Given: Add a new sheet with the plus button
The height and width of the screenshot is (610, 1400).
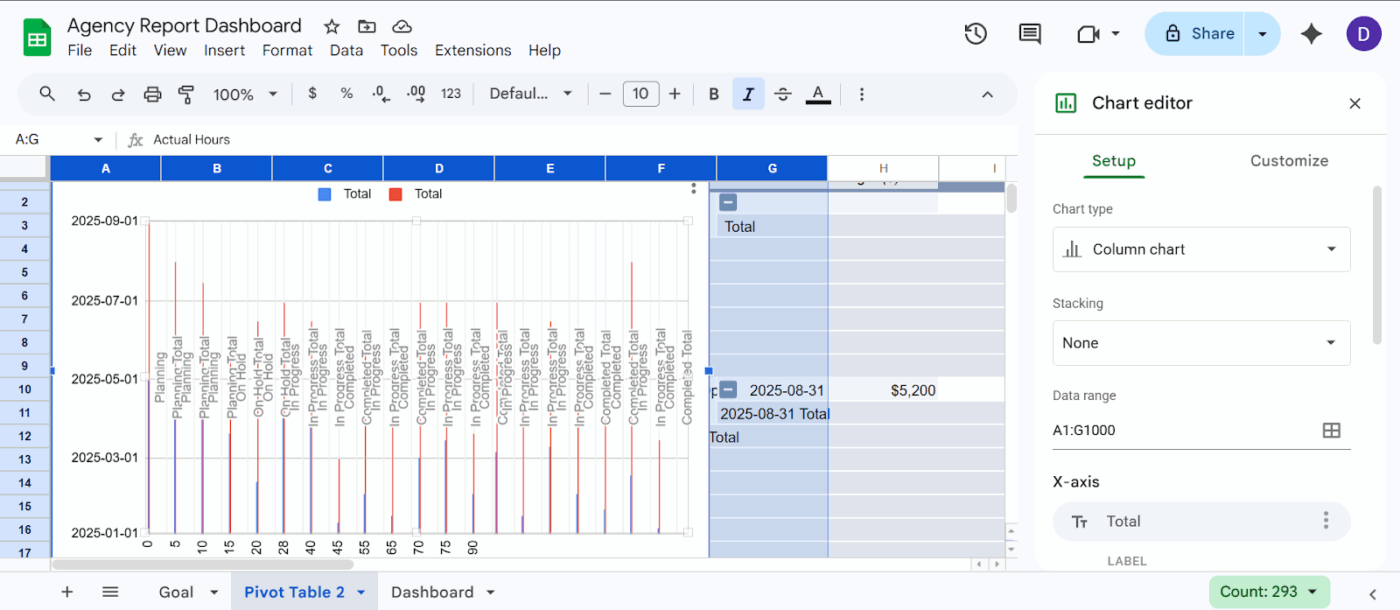Looking at the screenshot, I should click(x=66, y=591).
